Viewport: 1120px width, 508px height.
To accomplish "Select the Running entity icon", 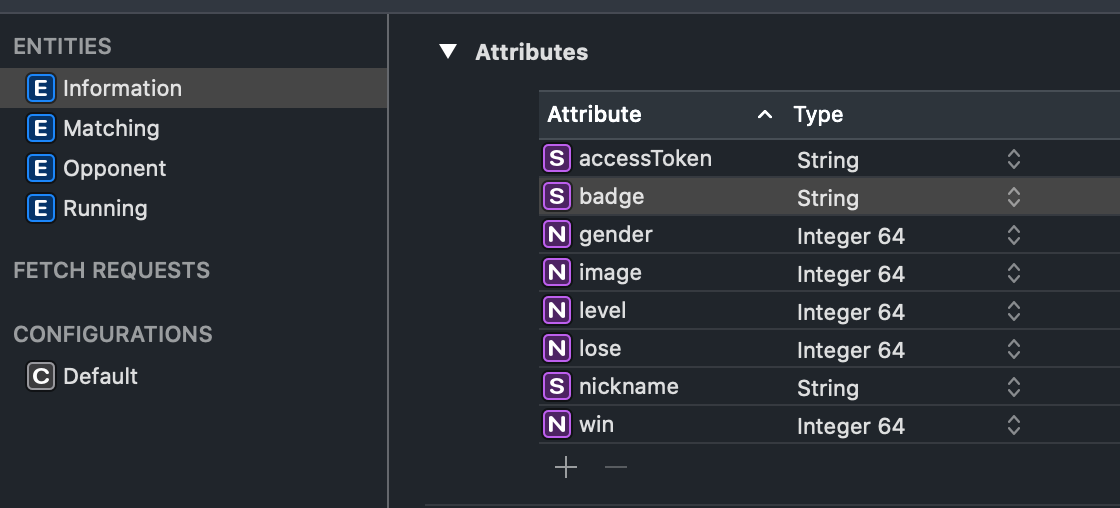I will tap(41, 208).
